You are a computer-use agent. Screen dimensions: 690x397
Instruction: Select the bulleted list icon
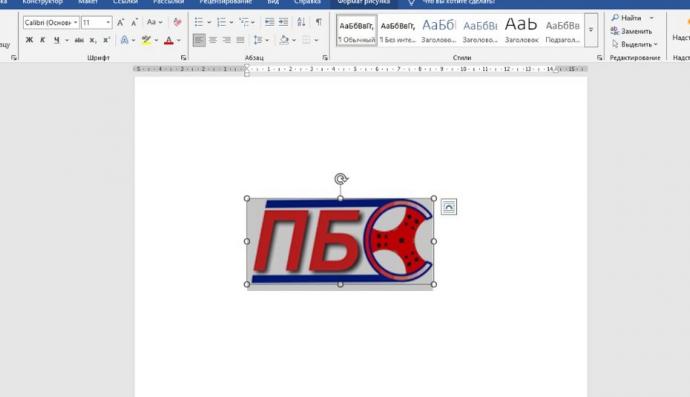[x=199, y=22]
